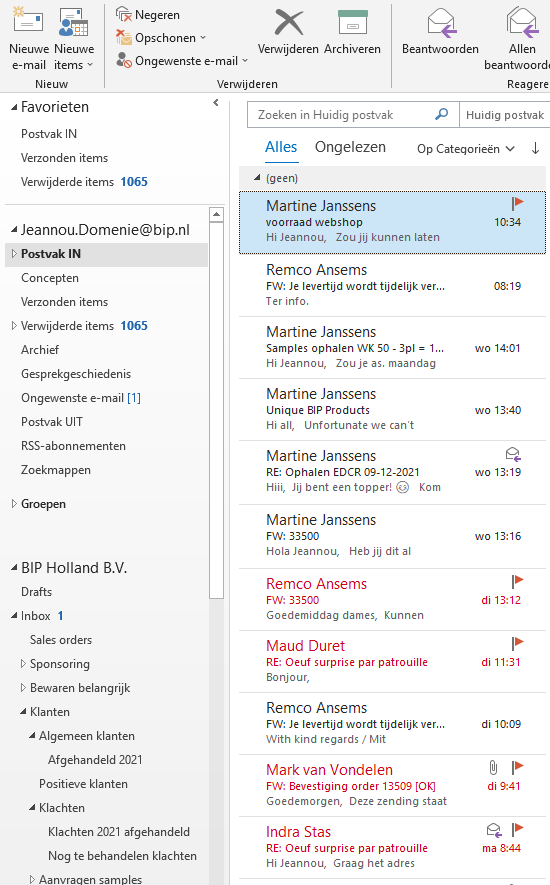Toggle flag on voorraad webshop message
550x885 pixels.
(x=517, y=203)
